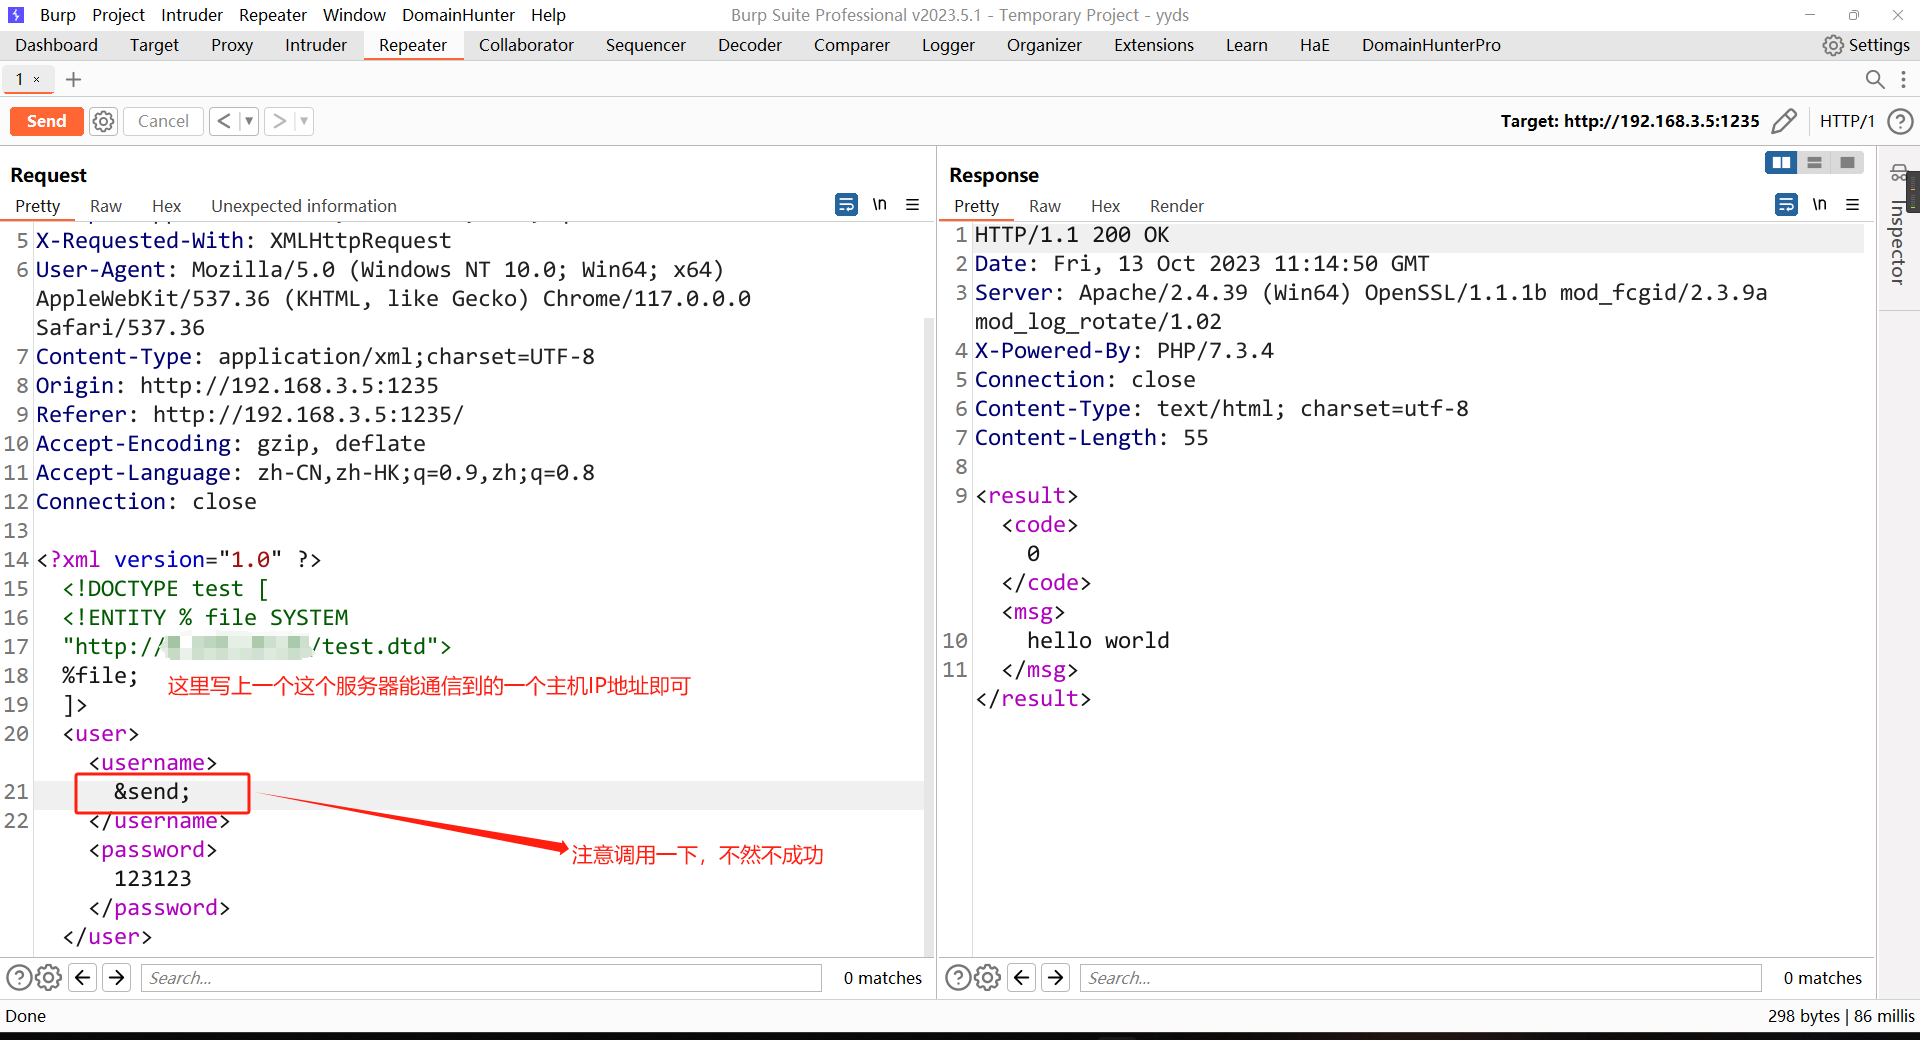Select Response Hex view tab

1105,206
